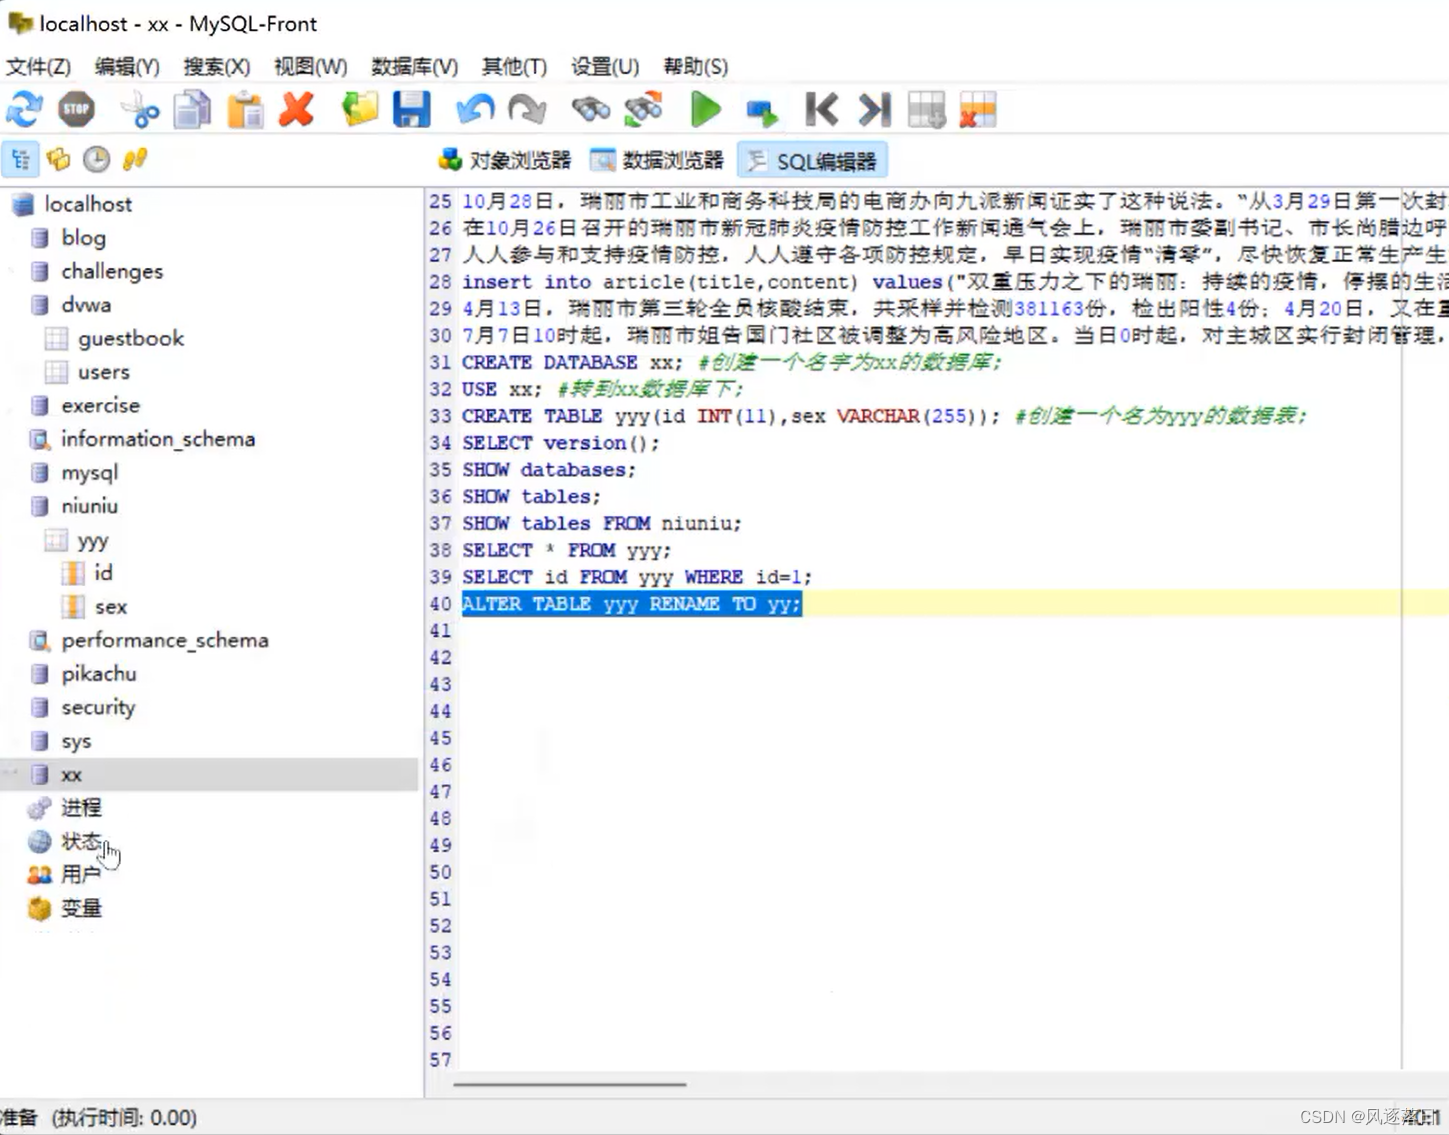Run the SQL script with green play button
This screenshot has height=1135, width=1449.
click(x=705, y=110)
